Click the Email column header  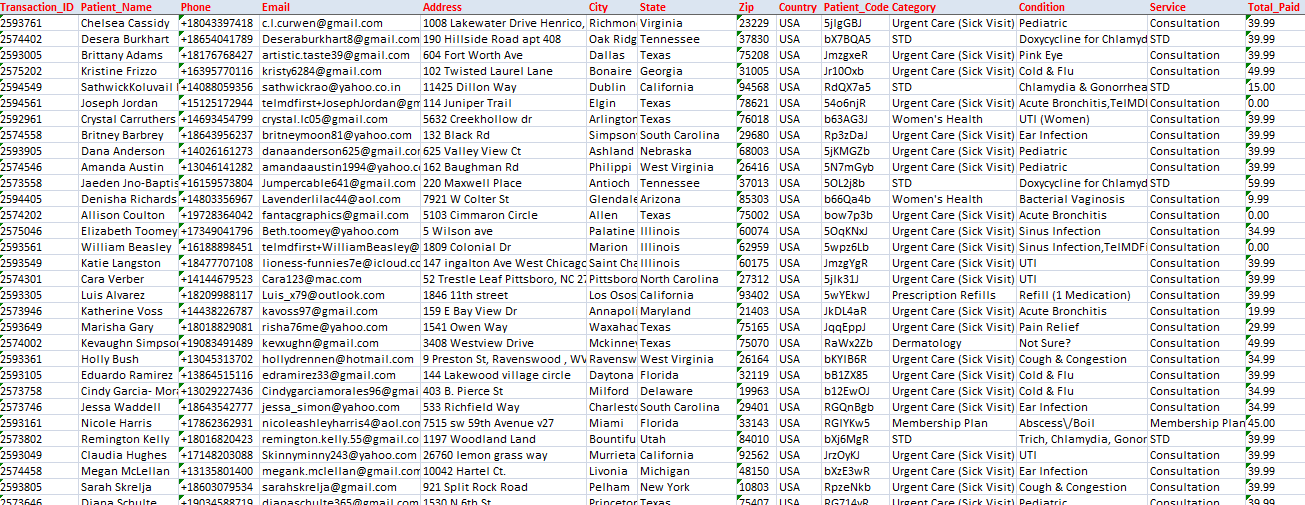(x=340, y=7)
